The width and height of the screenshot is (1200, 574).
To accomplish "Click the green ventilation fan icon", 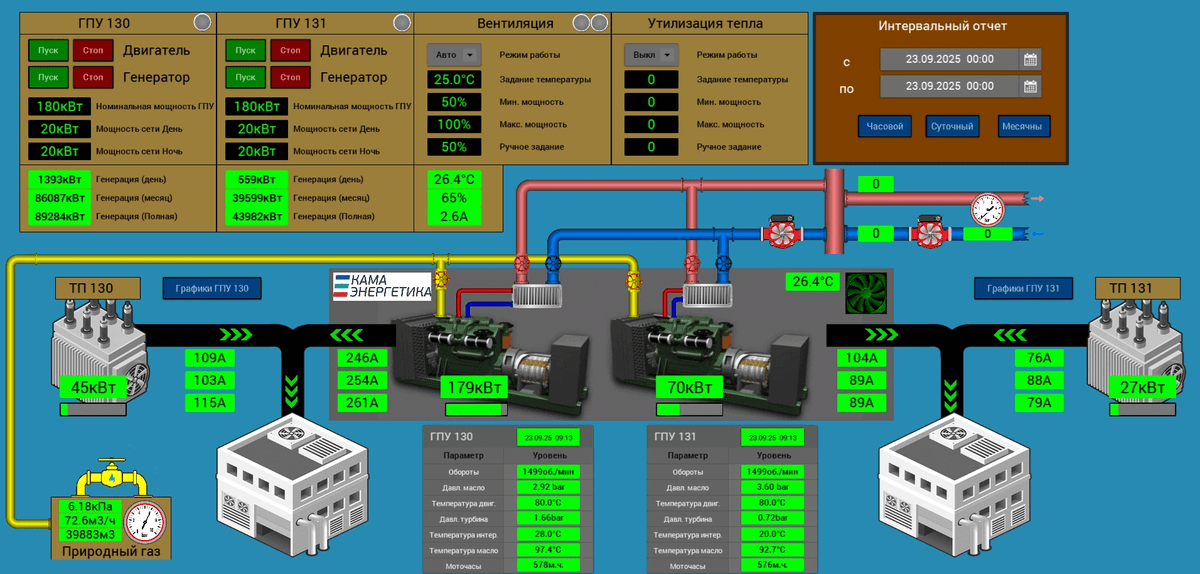I will (864, 293).
